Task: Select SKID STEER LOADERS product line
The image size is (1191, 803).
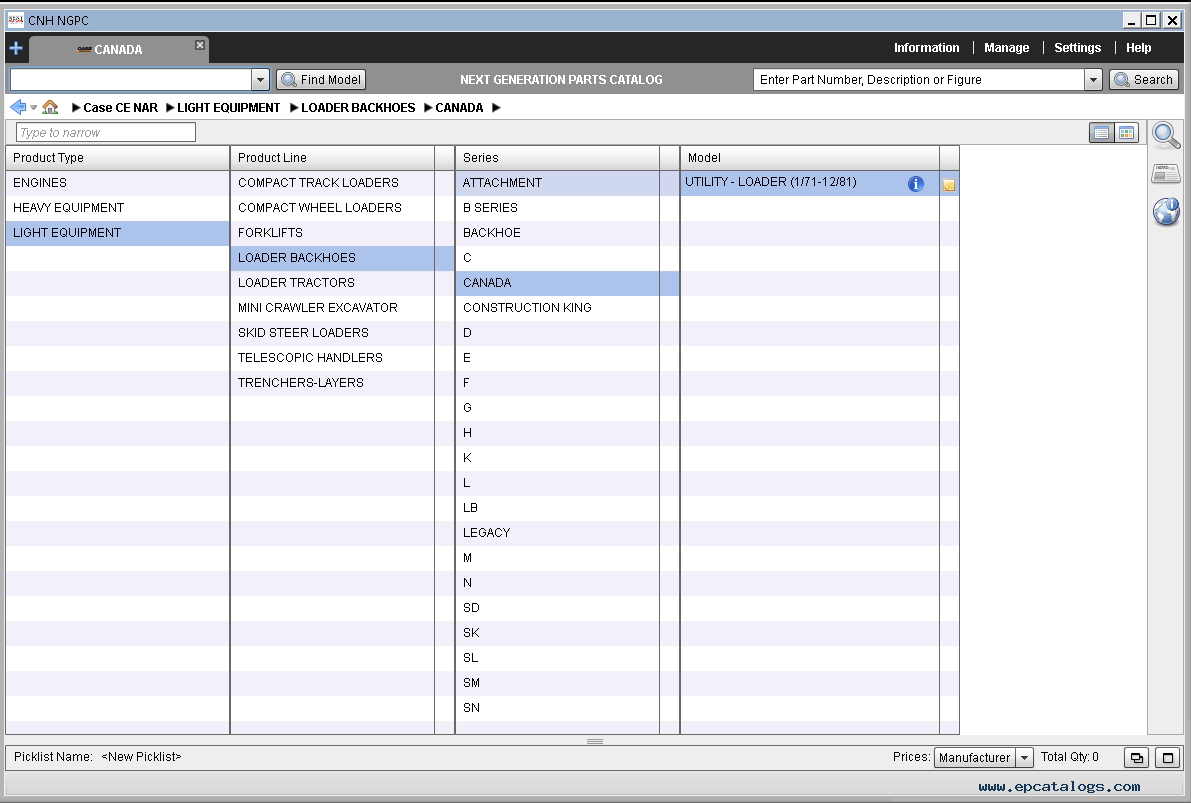Action: pyautogui.click(x=333, y=333)
